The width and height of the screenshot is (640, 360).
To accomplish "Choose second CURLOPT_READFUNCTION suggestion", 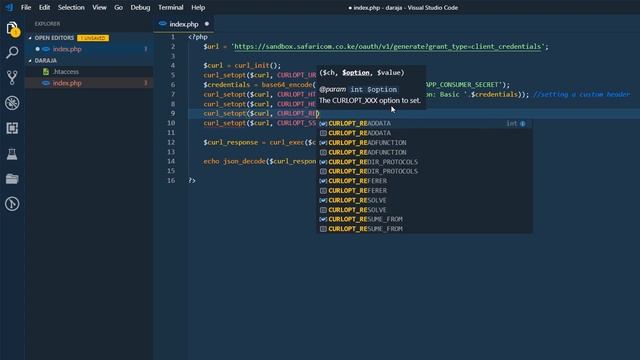I will point(424,152).
